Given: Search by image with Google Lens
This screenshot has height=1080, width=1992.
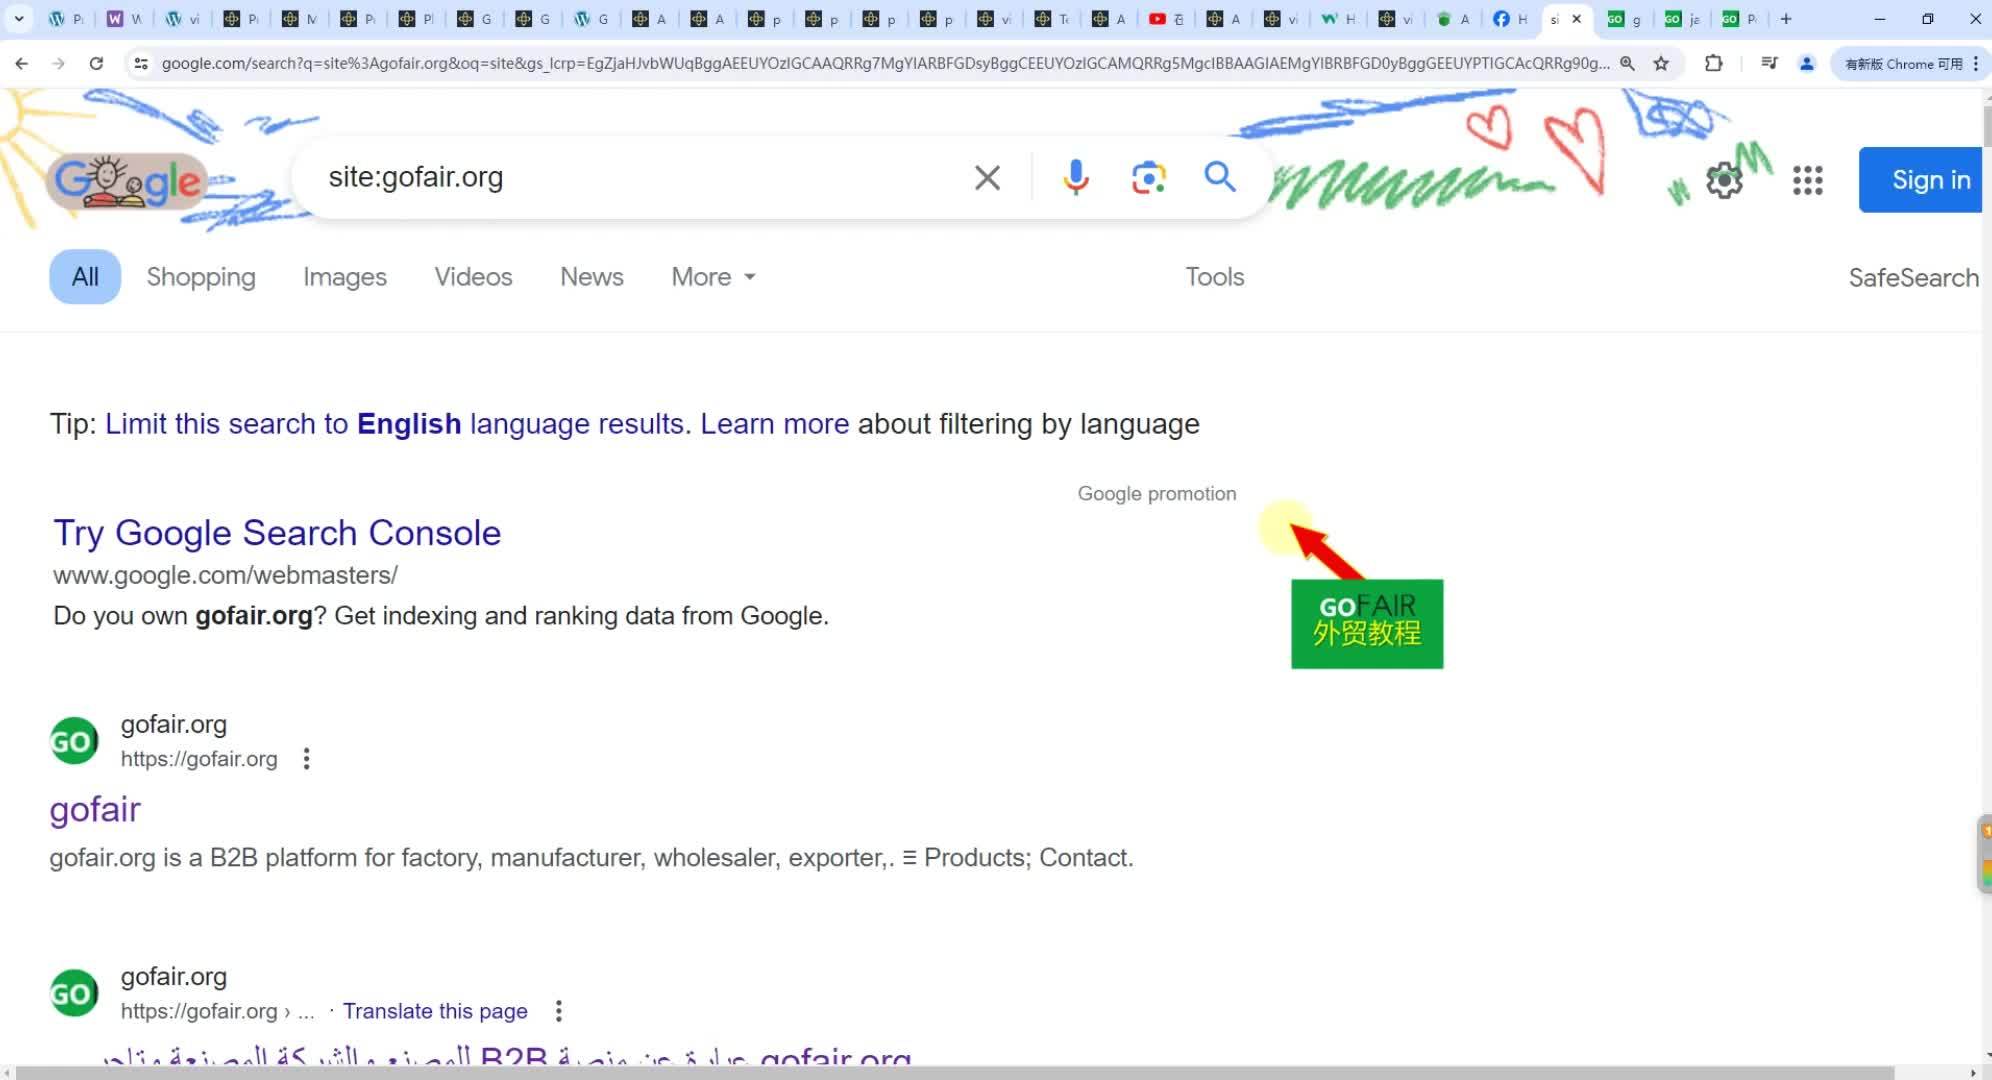Looking at the screenshot, I should coord(1149,178).
